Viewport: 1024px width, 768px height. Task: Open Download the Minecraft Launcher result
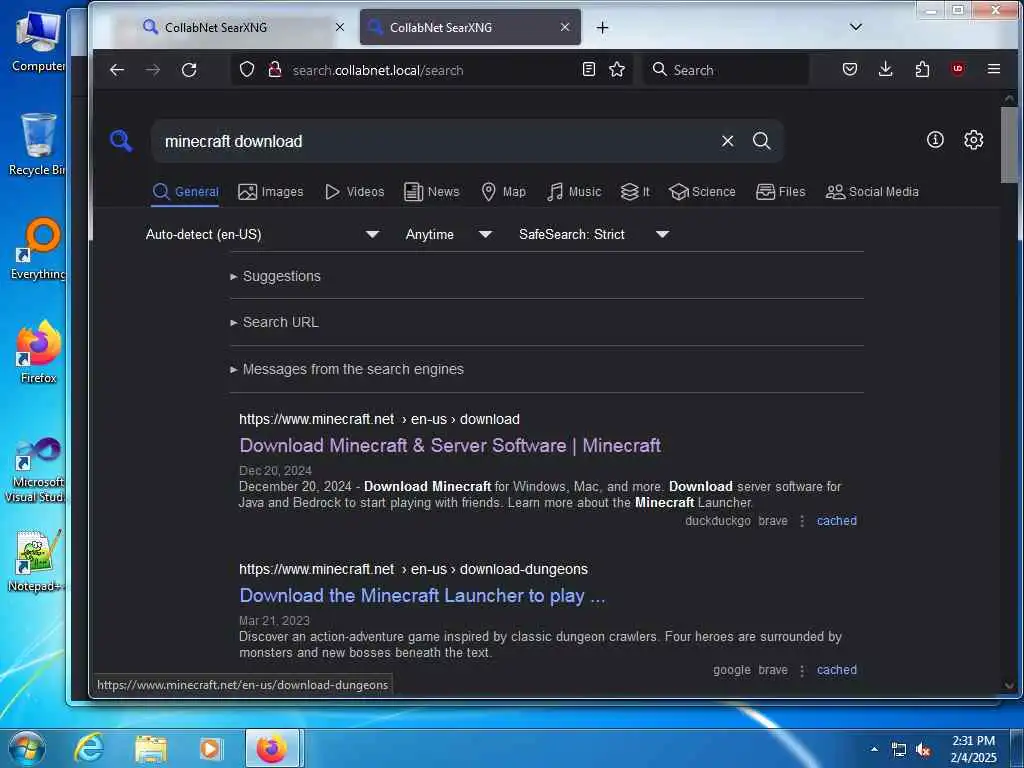422,596
